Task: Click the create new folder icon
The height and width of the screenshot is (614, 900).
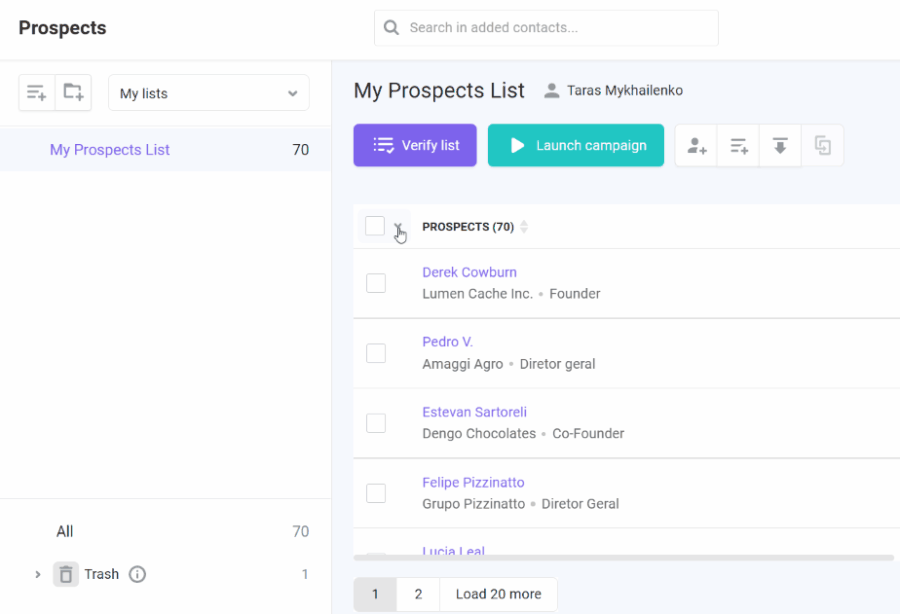Action: click(73, 92)
